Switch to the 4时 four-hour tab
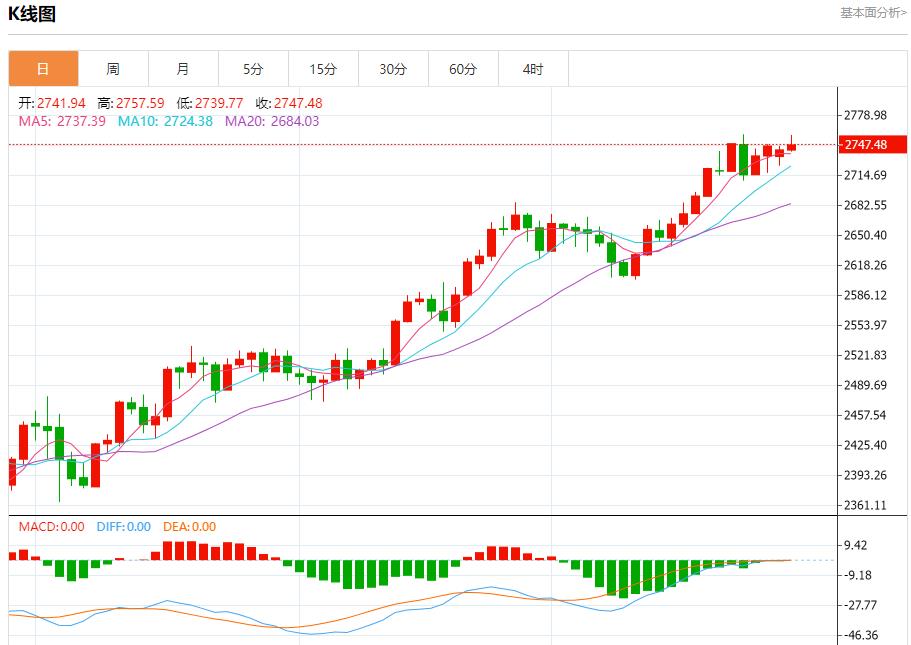Viewport: 911px width, 645px height. tap(533, 69)
